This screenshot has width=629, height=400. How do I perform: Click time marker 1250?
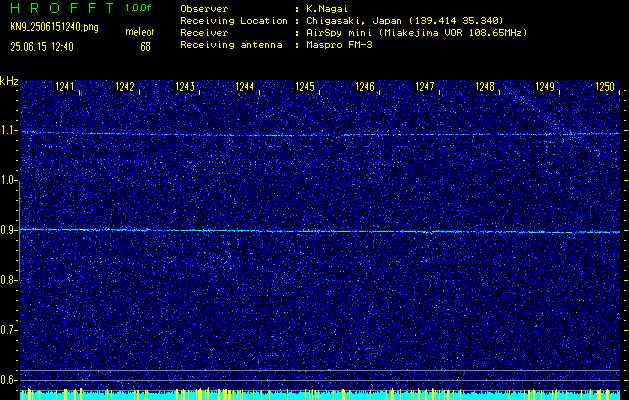pyautogui.click(x=605, y=87)
